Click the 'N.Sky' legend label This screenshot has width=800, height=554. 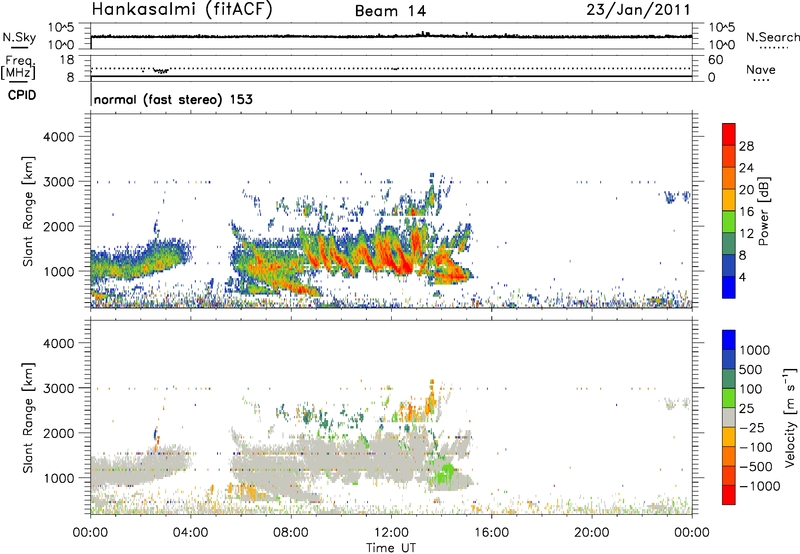[19, 37]
